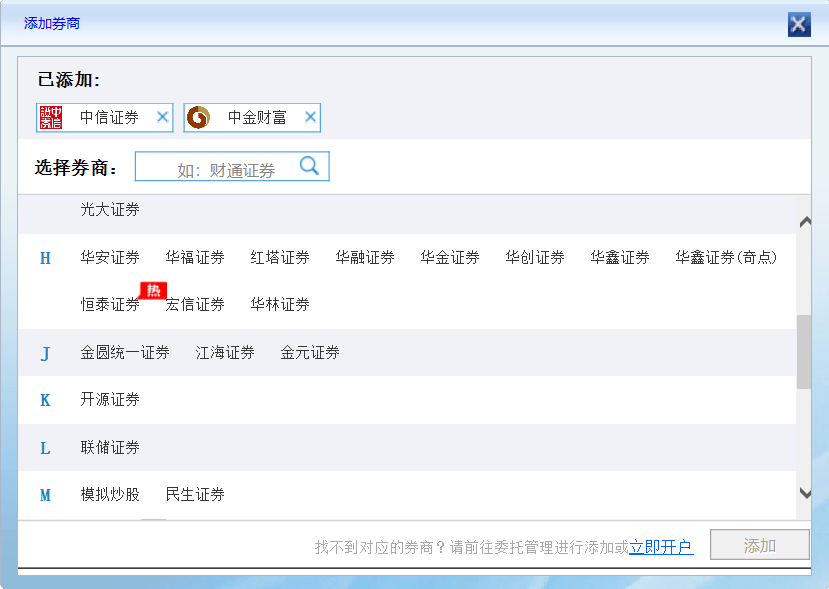The image size is (829, 589).
Task: Click the scroll up arrow
Action: [x=805, y=222]
